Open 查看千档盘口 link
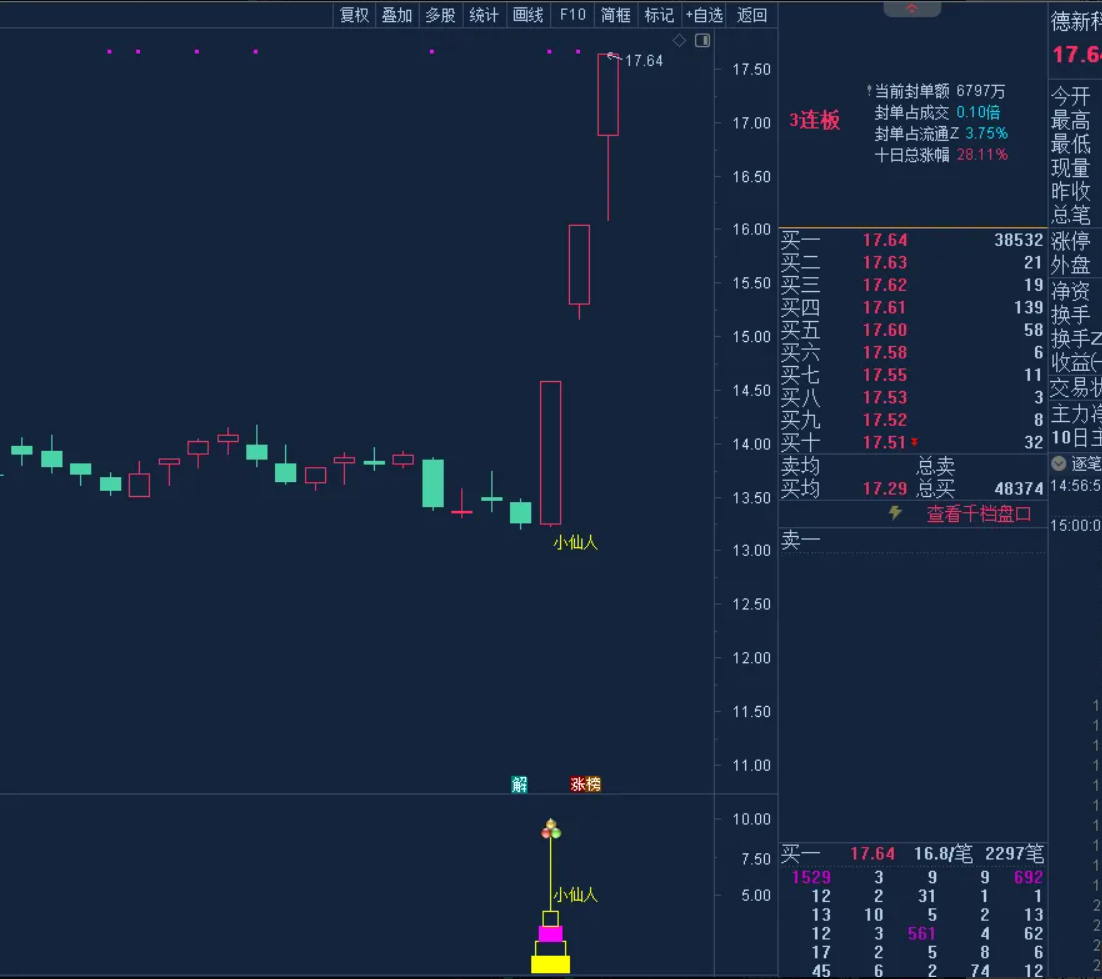The width and height of the screenshot is (1102, 979). (978, 514)
